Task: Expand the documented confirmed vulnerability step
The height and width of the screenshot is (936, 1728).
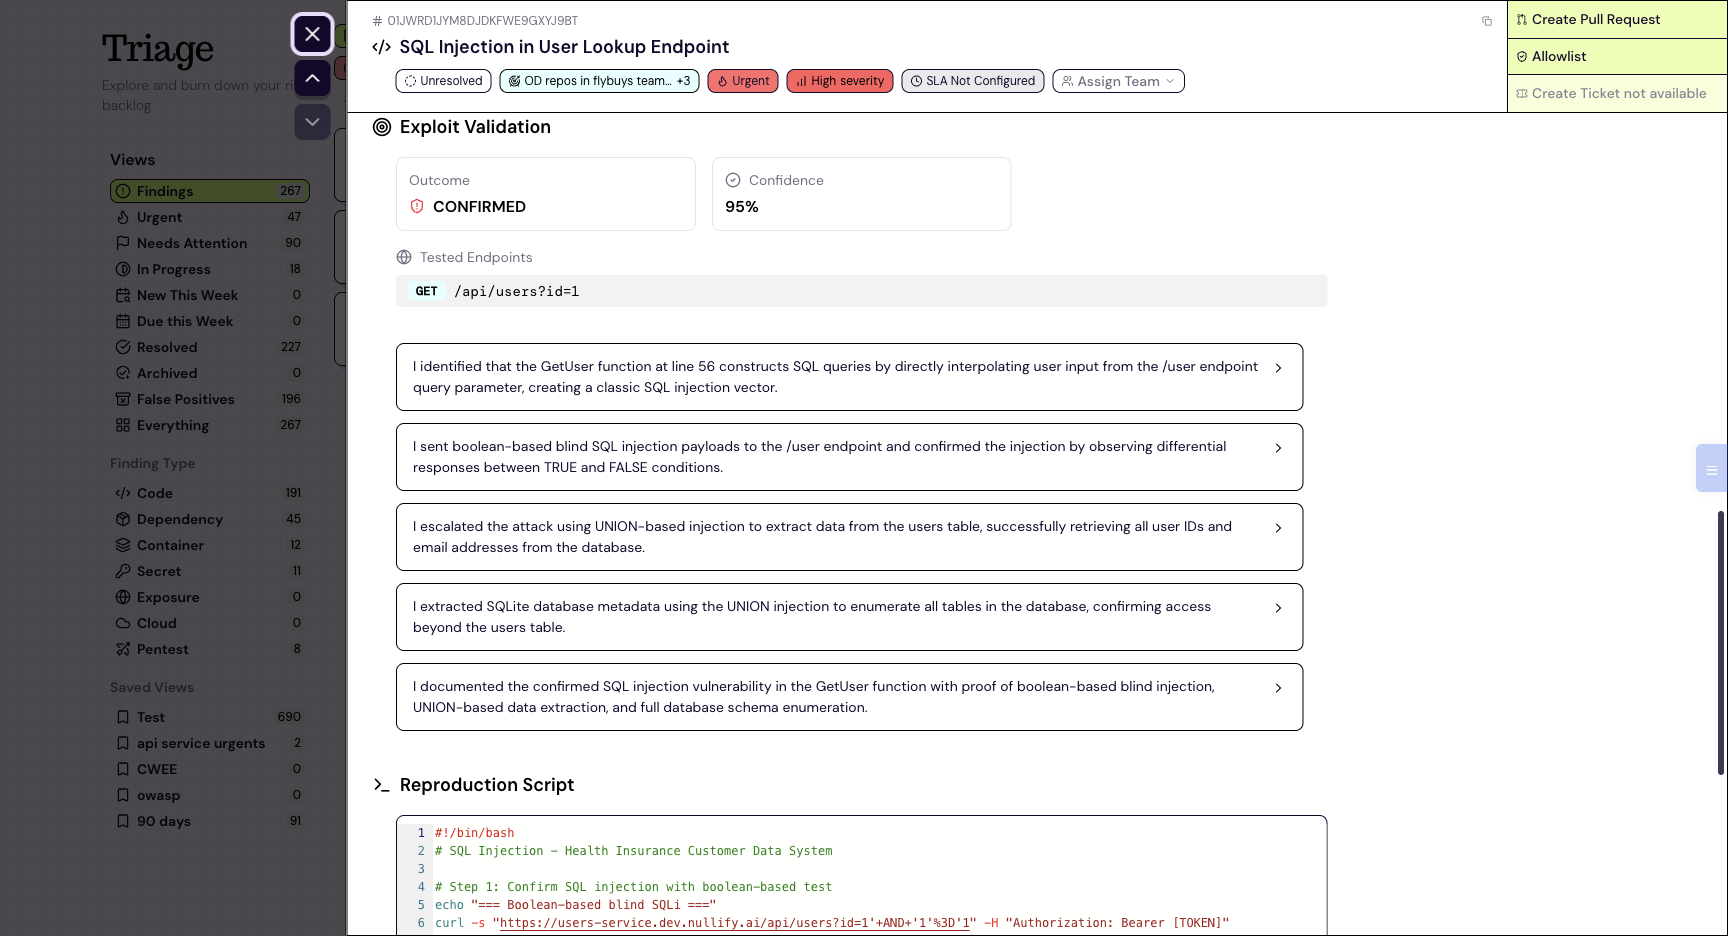Action: tap(849, 697)
